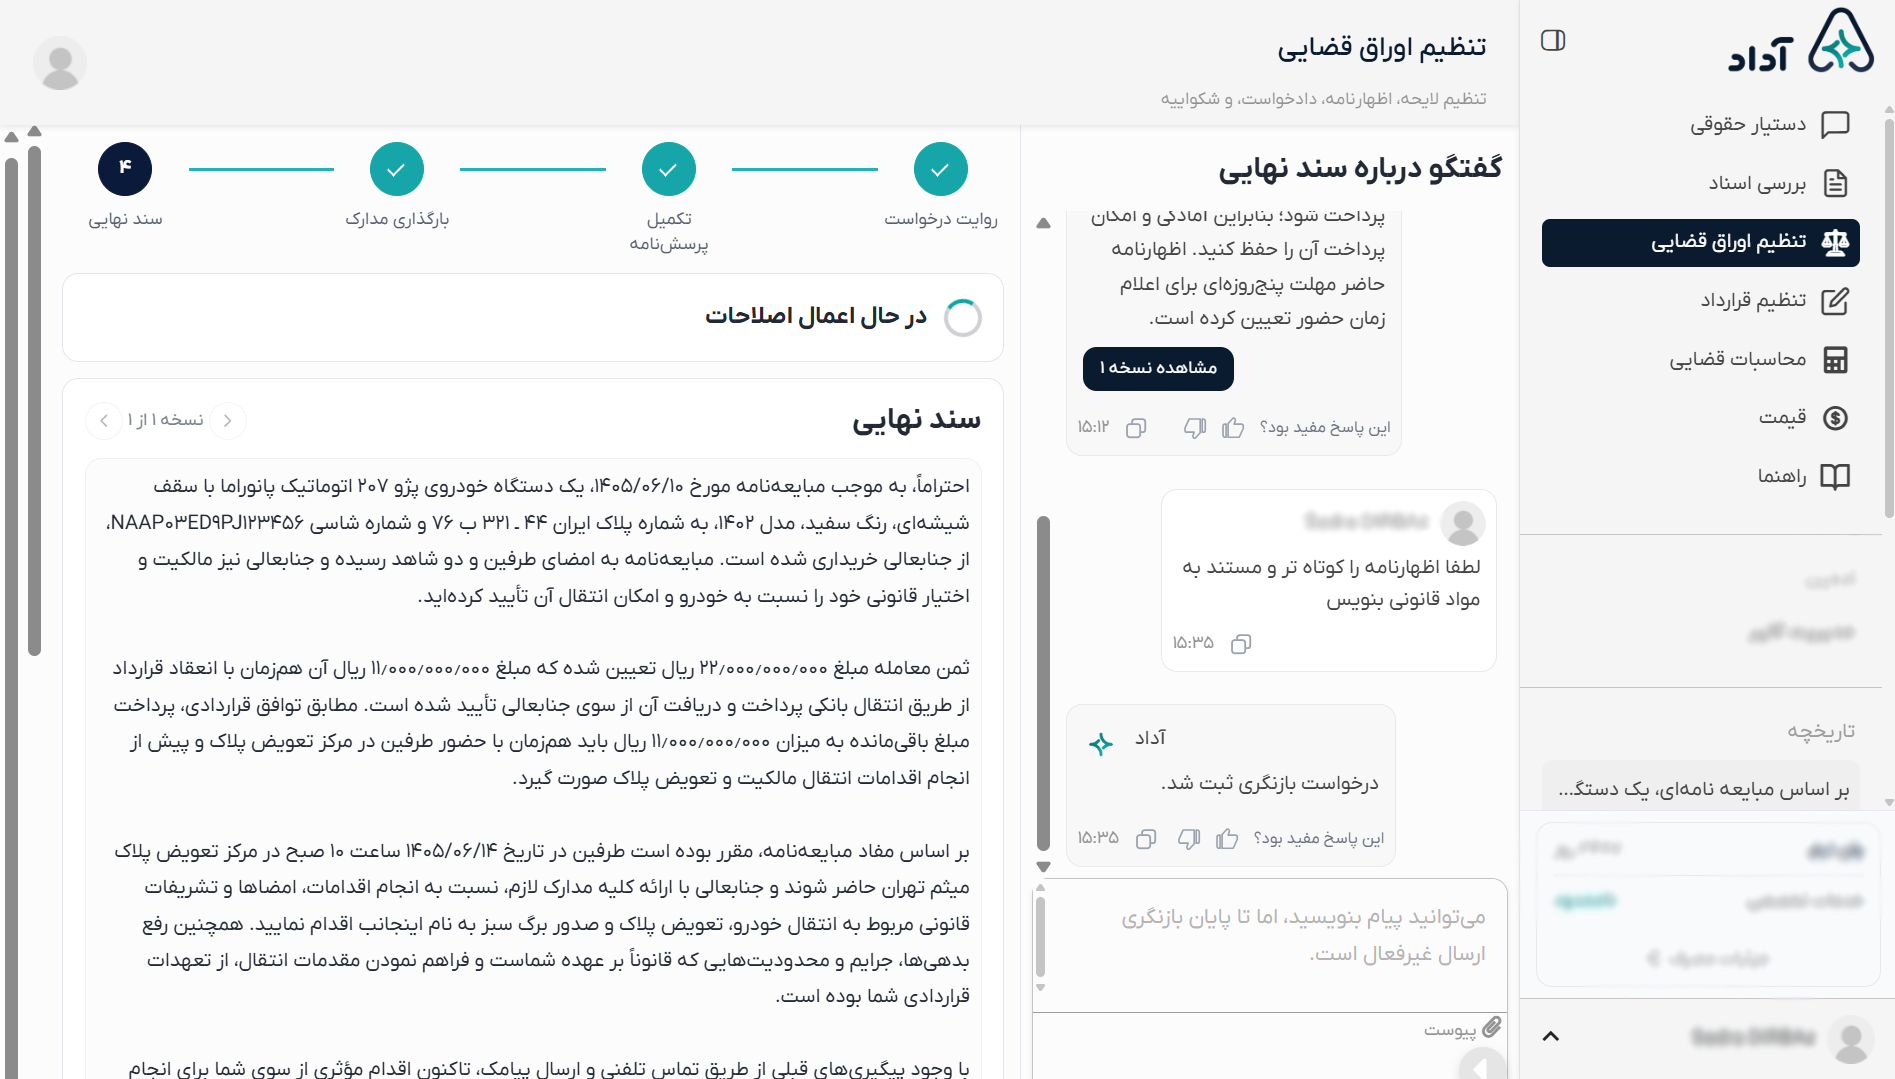Click the در حال اعمال اصلاحات progress spinner
Viewport: 1895px width, 1079px height.
point(963,318)
